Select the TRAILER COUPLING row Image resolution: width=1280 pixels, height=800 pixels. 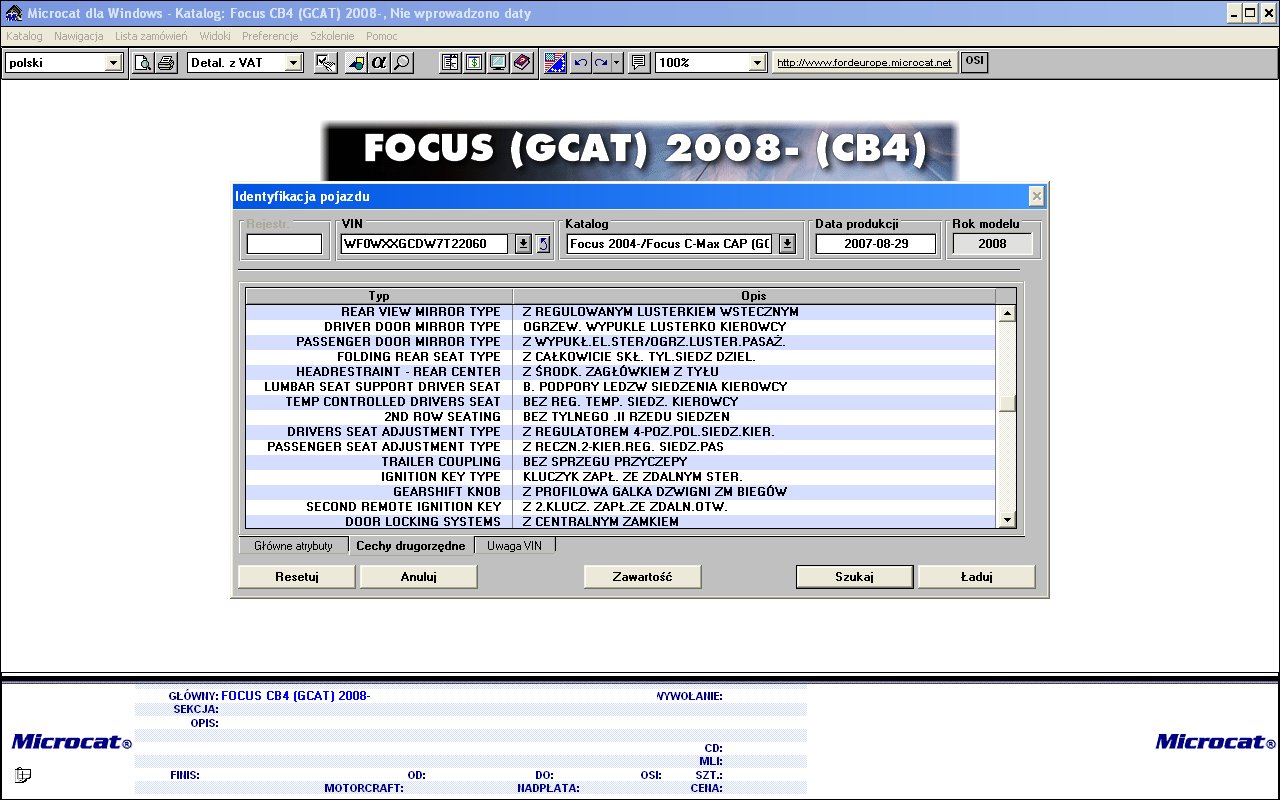point(622,462)
